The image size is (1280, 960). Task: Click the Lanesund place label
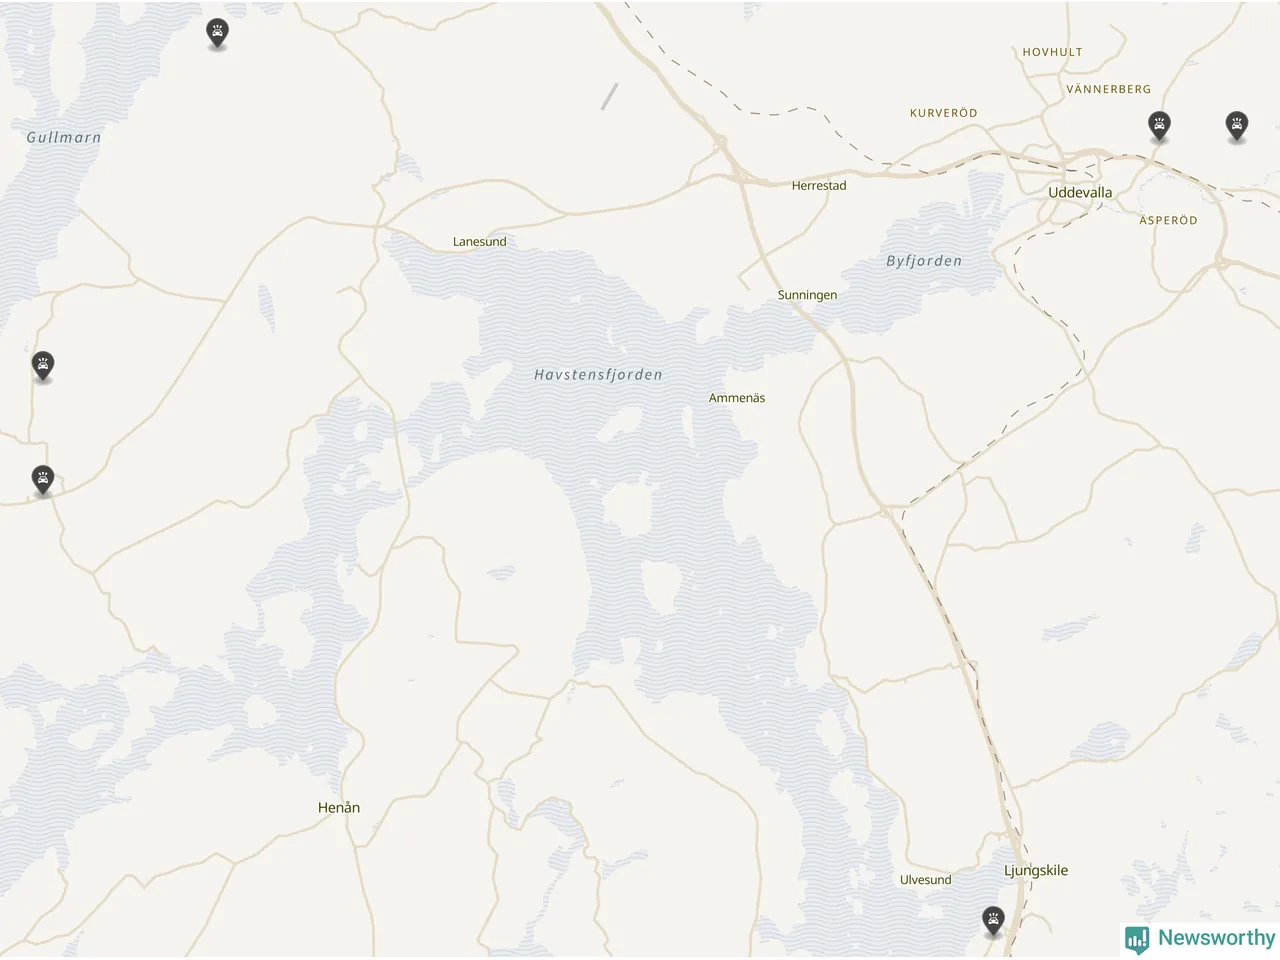click(x=480, y=242)
